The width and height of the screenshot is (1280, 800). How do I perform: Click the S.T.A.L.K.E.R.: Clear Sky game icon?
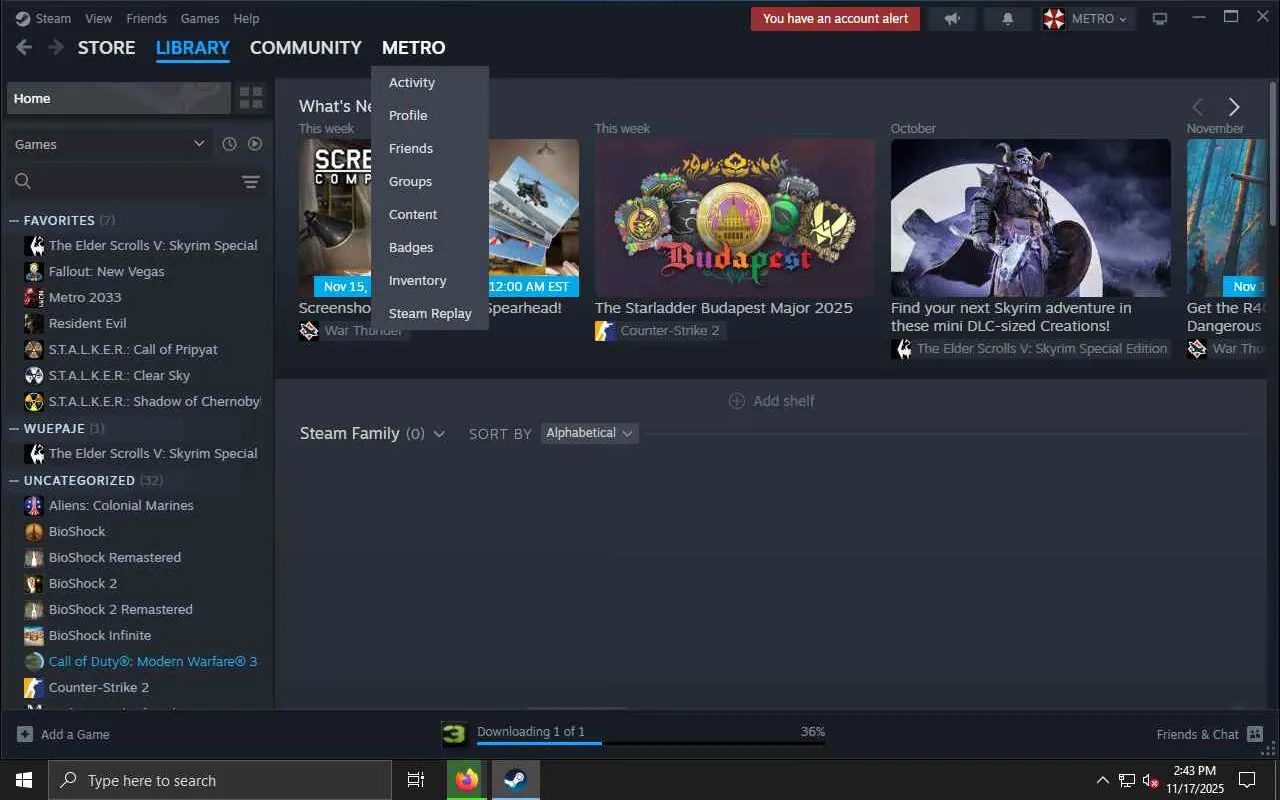tap(34, 375)
